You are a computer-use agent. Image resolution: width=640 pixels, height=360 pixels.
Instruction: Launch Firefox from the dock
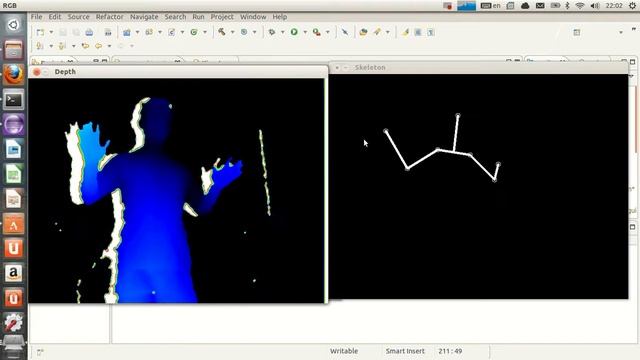click(13, 74)
